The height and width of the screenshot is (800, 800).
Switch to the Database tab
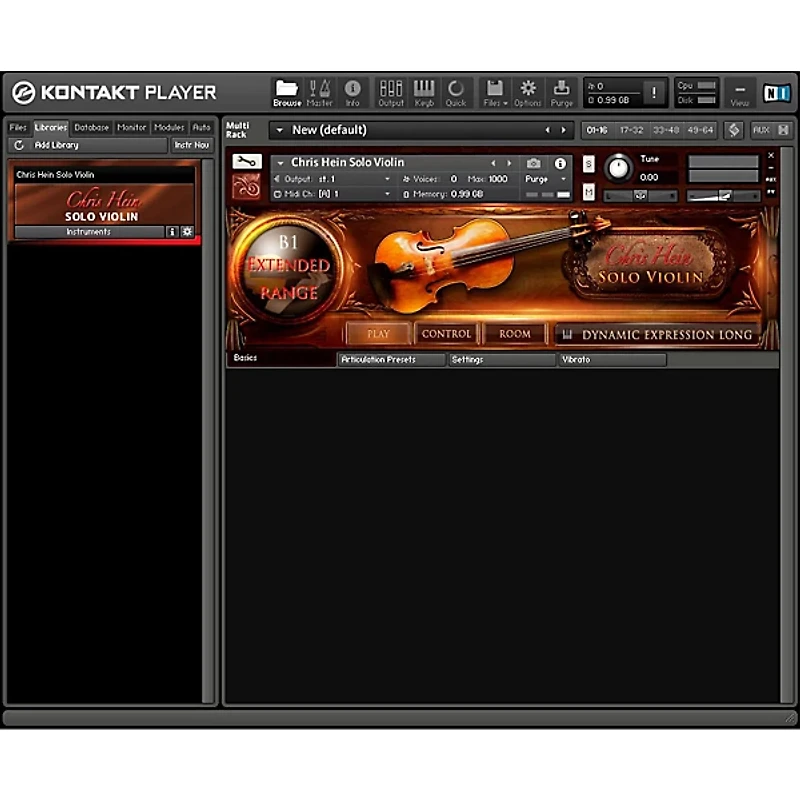[x=92, y=128]
